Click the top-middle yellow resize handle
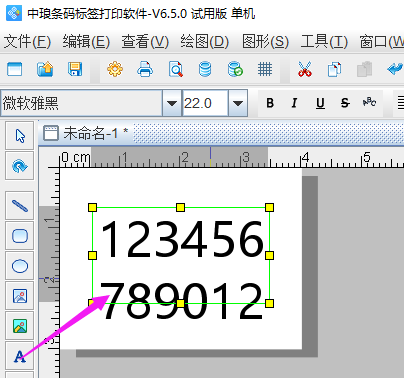This screenshot has height=378, width=404. coord(180,208)
